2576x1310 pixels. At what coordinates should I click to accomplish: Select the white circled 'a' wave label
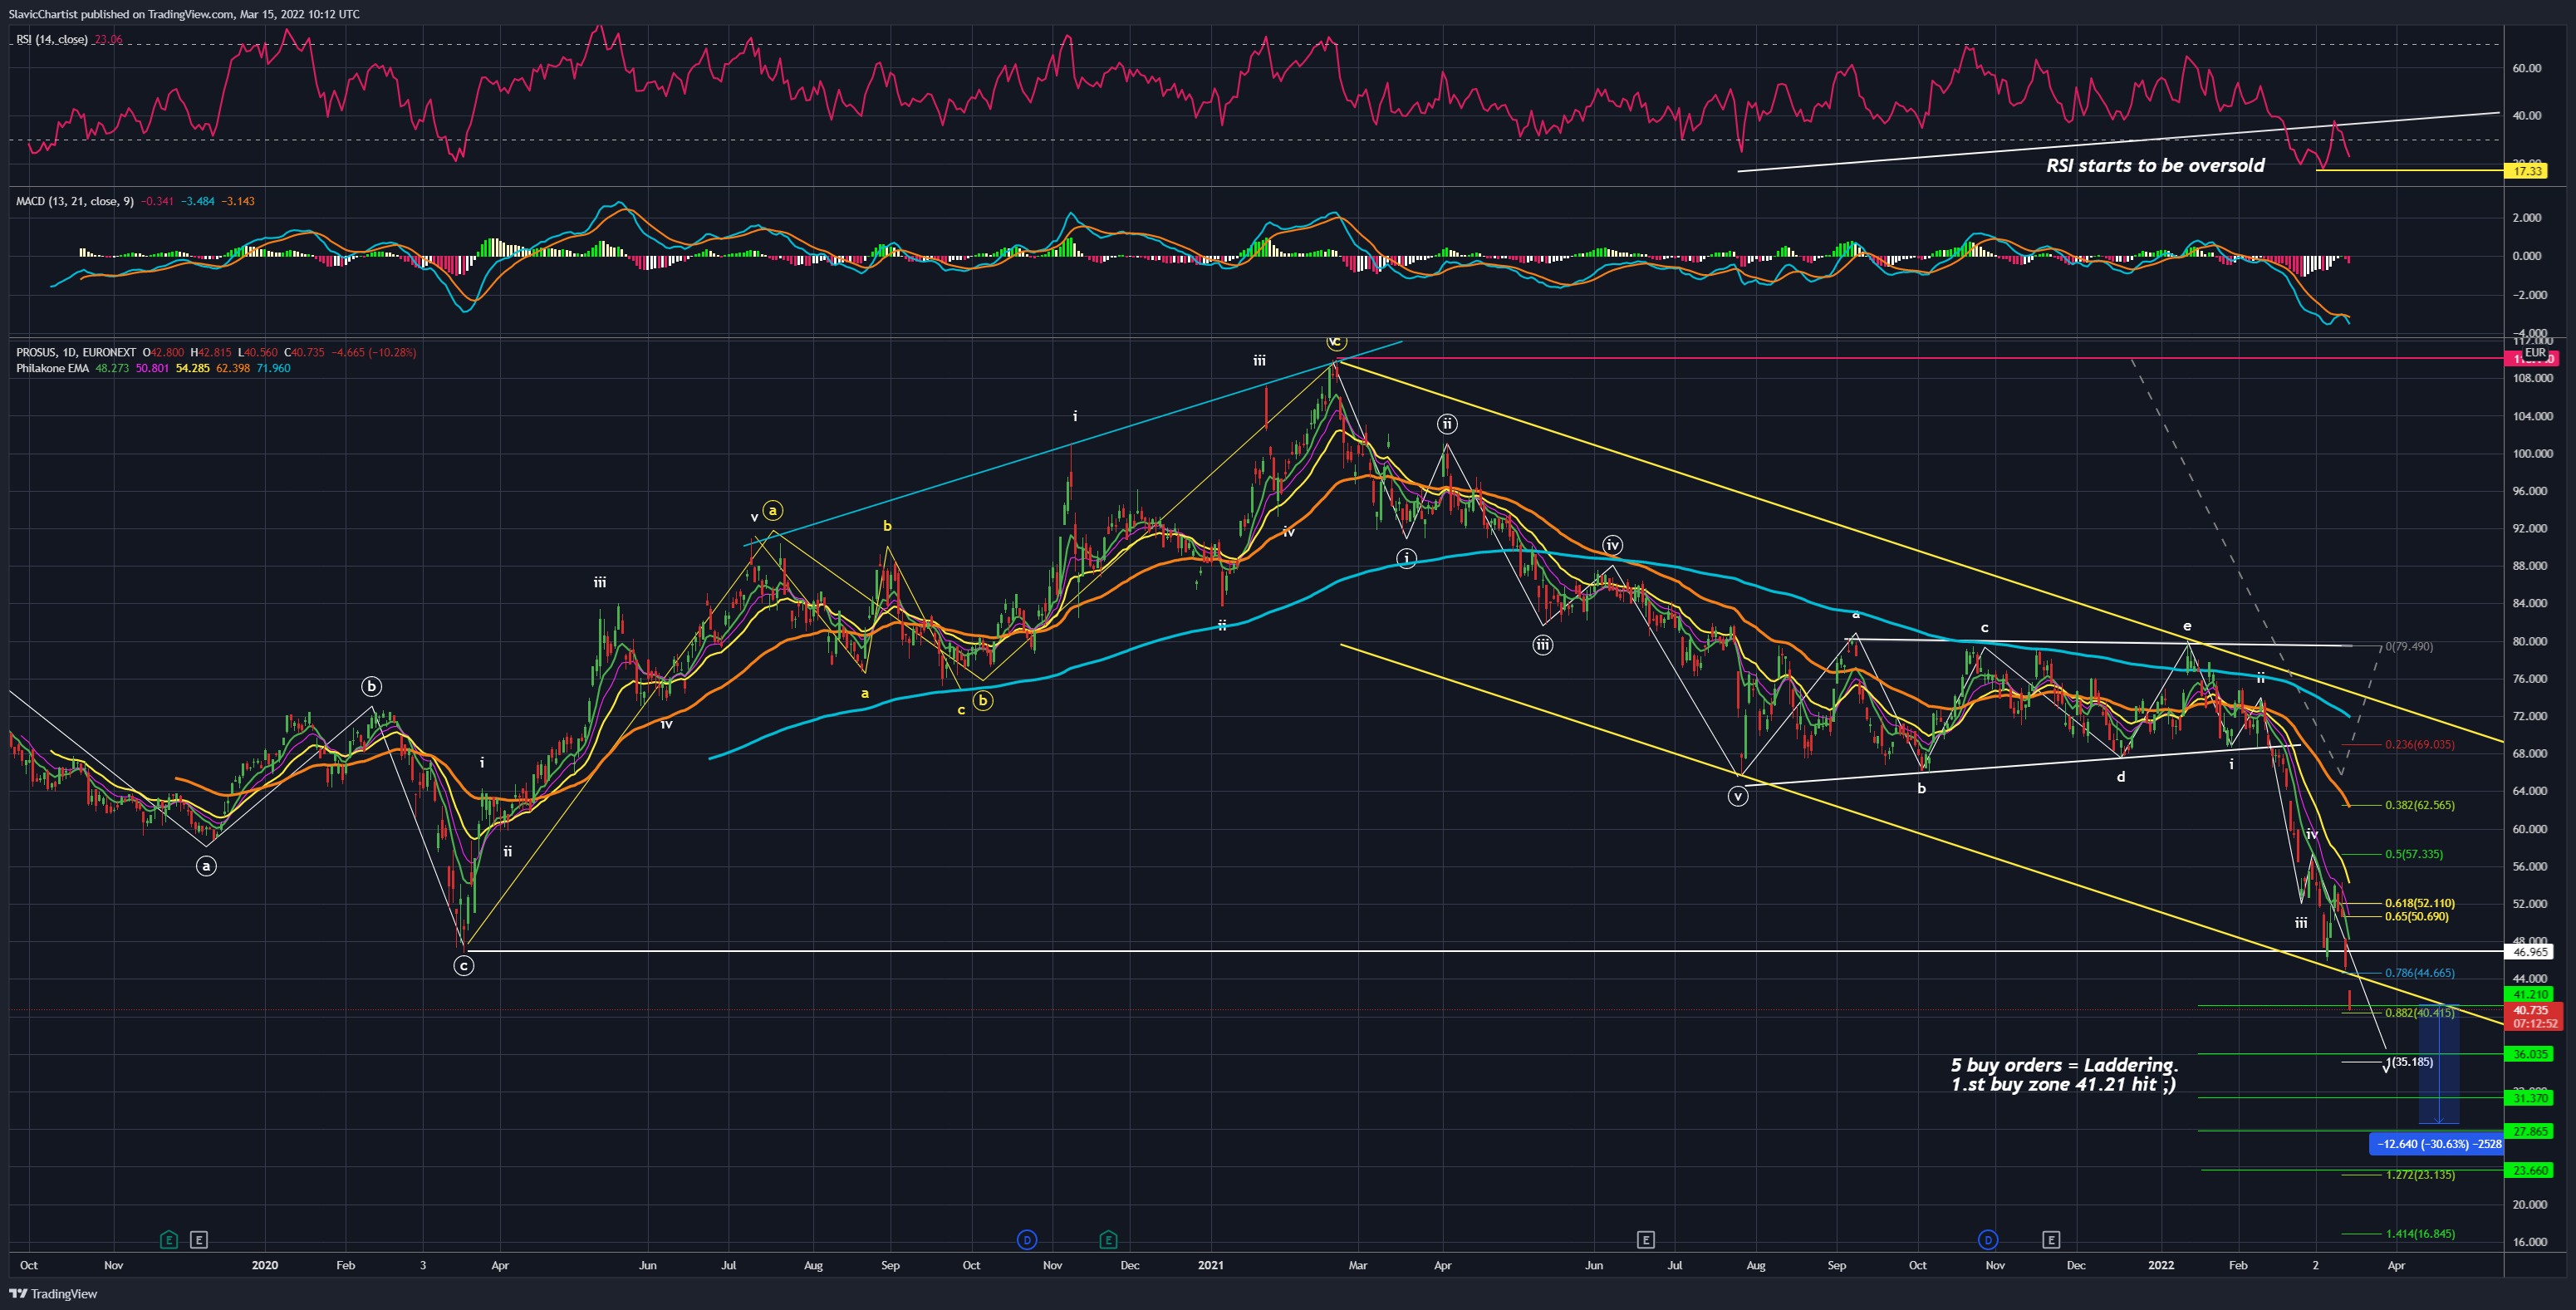click(x=206, y=866)
